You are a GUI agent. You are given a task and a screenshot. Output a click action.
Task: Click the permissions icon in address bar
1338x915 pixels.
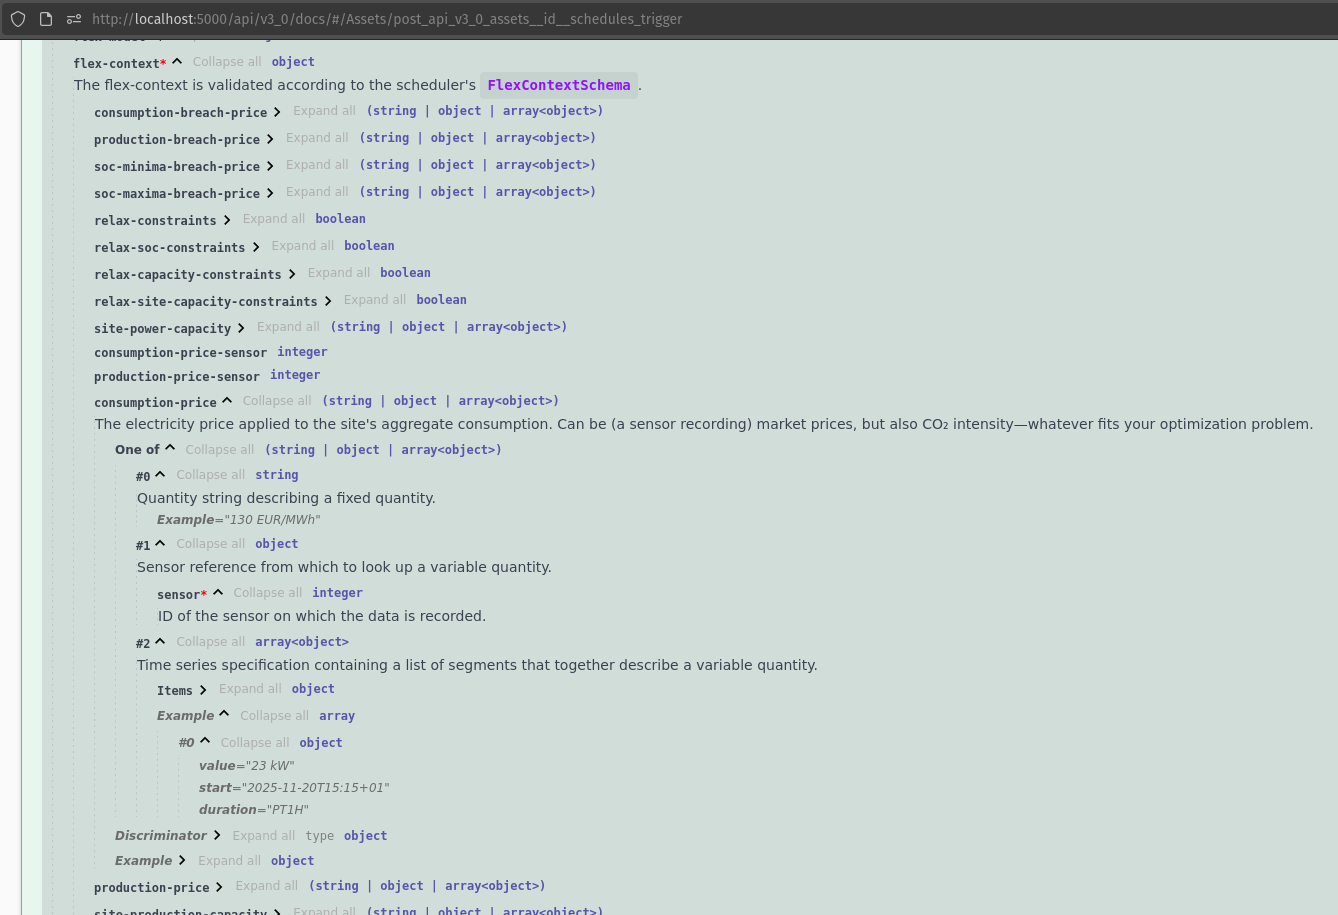[73, 19]
